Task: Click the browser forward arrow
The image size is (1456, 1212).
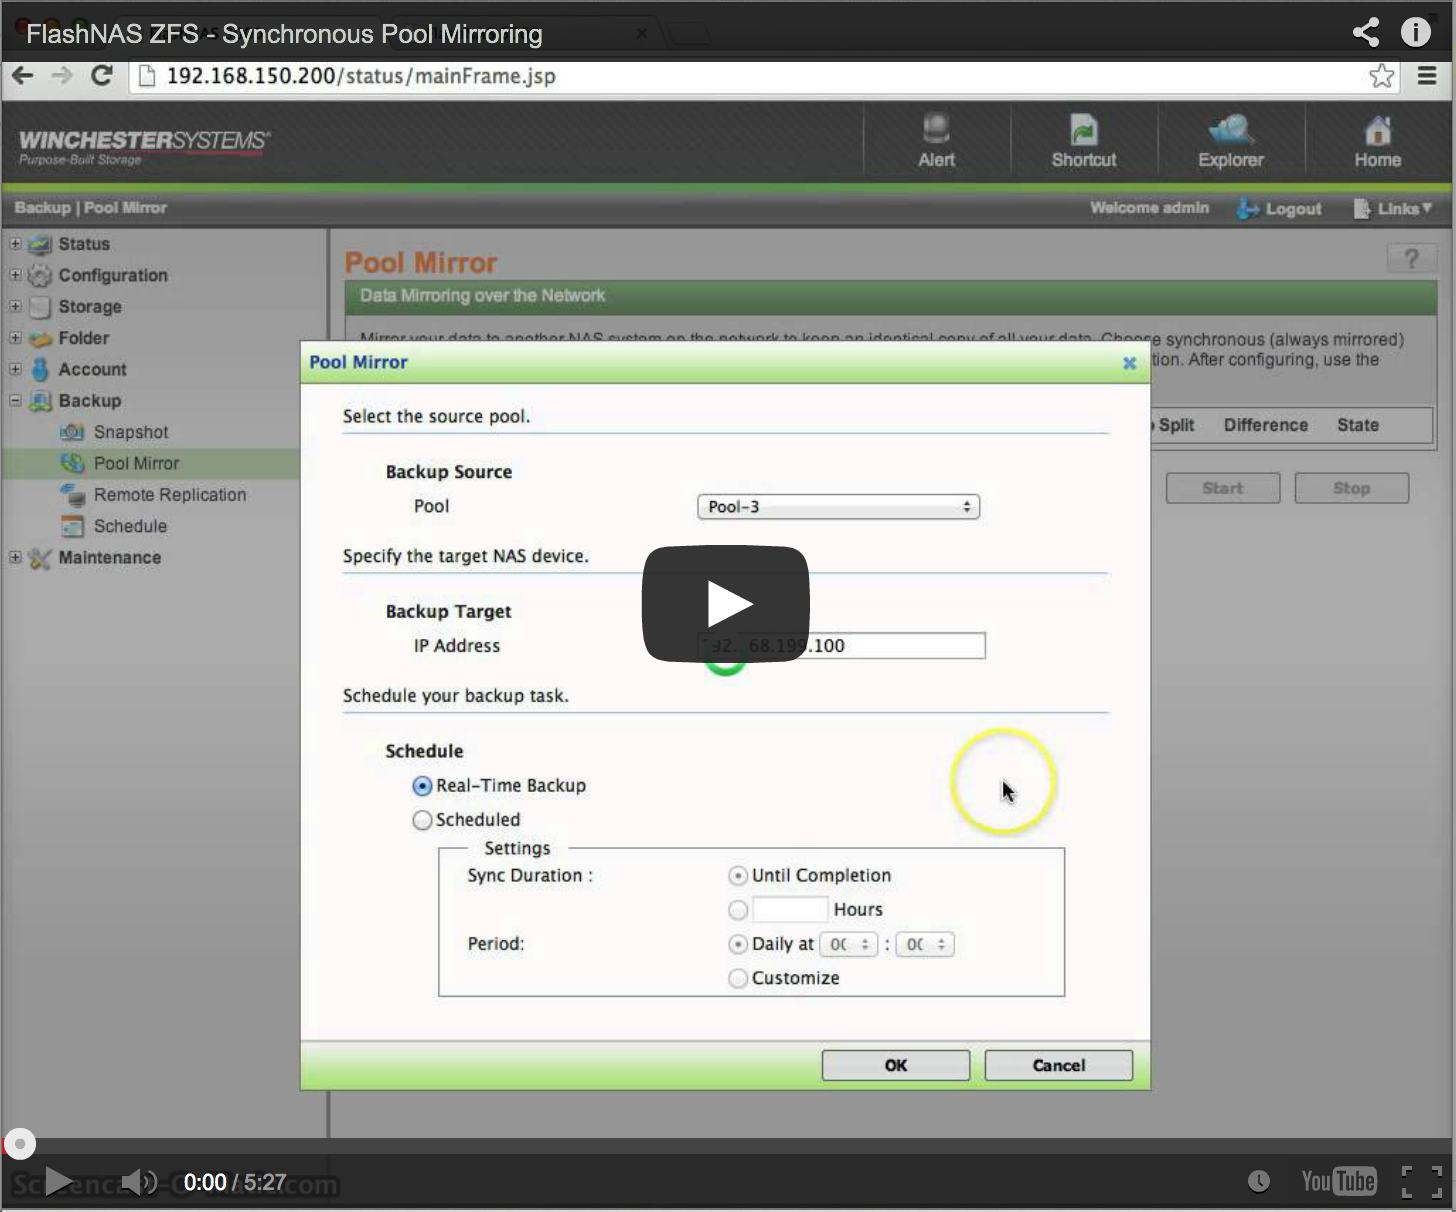Action: point(61,75)
